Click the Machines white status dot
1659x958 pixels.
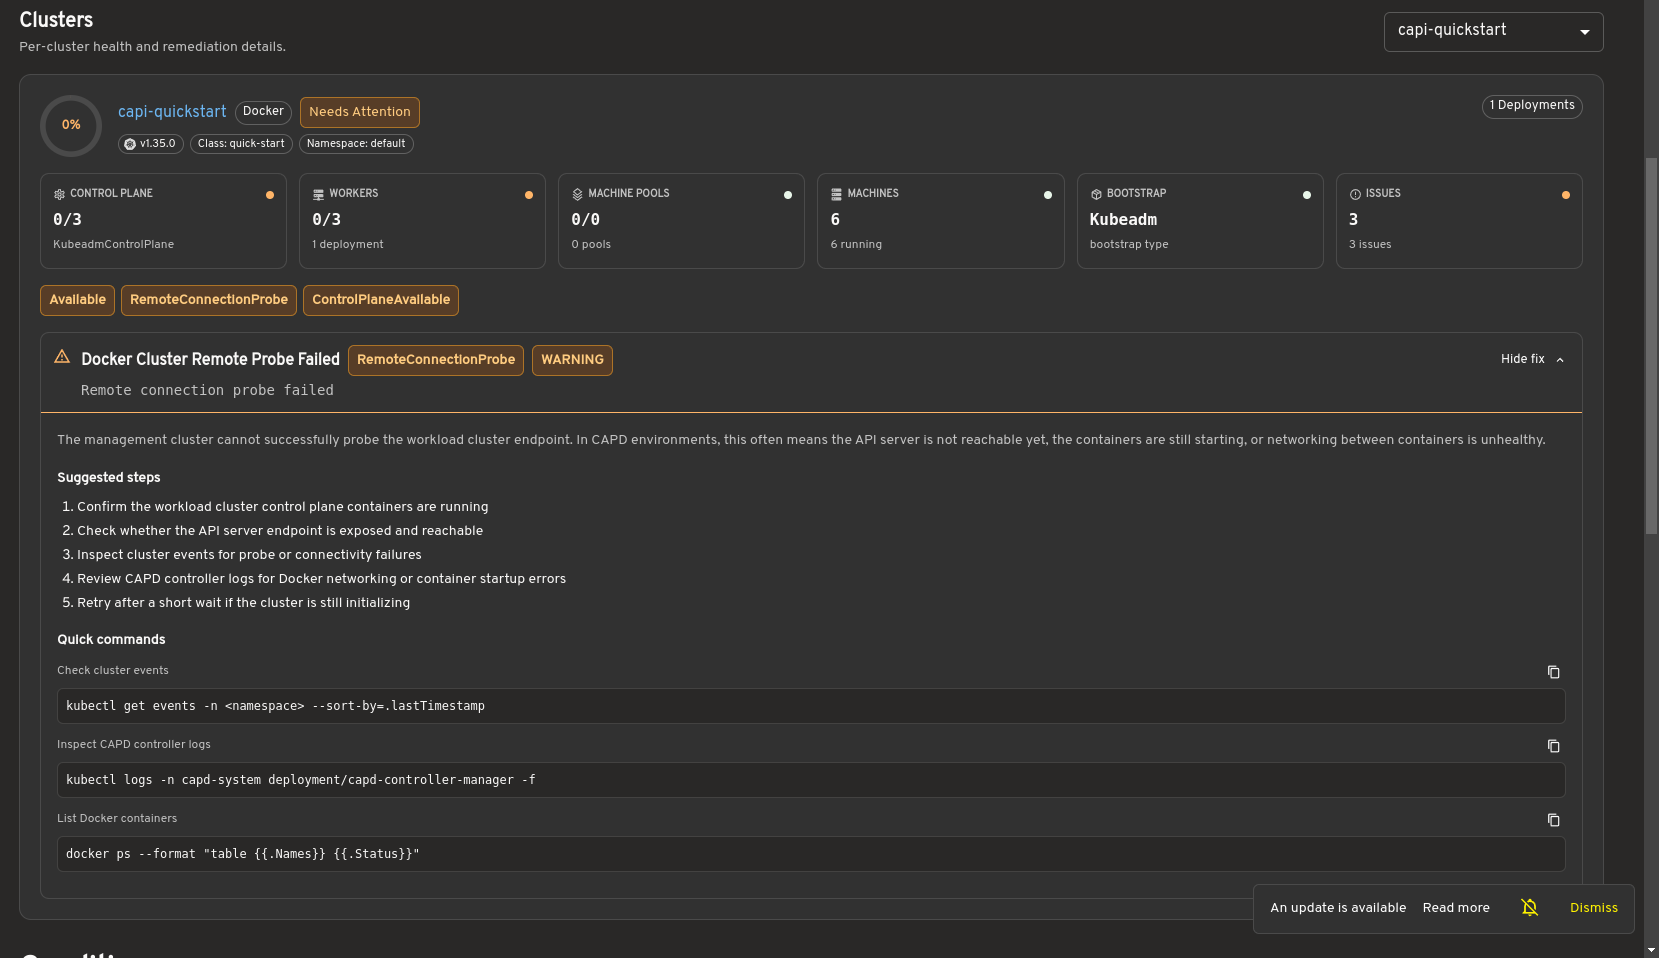tap(1048, 195)
